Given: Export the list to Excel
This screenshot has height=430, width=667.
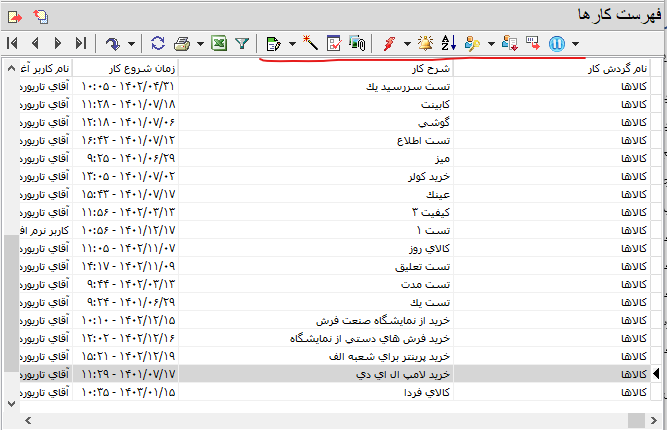Looking at the screenshot, I should click(x=219, y=43).
